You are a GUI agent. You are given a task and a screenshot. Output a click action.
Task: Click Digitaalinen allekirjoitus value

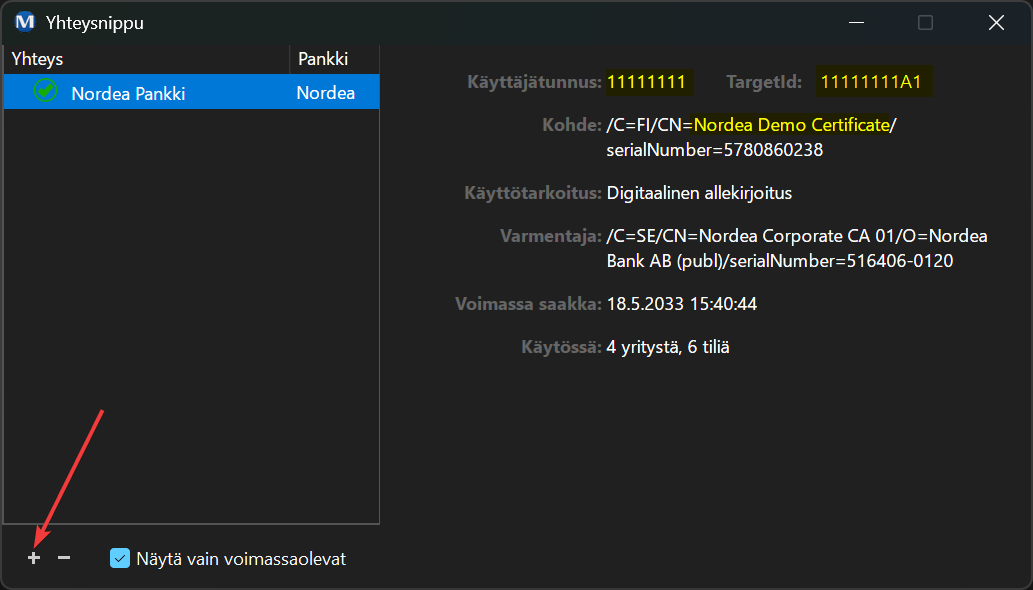699,194
